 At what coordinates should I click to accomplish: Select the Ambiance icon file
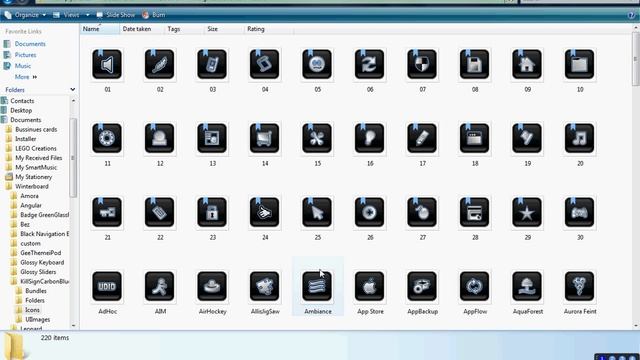click(317, 287)
